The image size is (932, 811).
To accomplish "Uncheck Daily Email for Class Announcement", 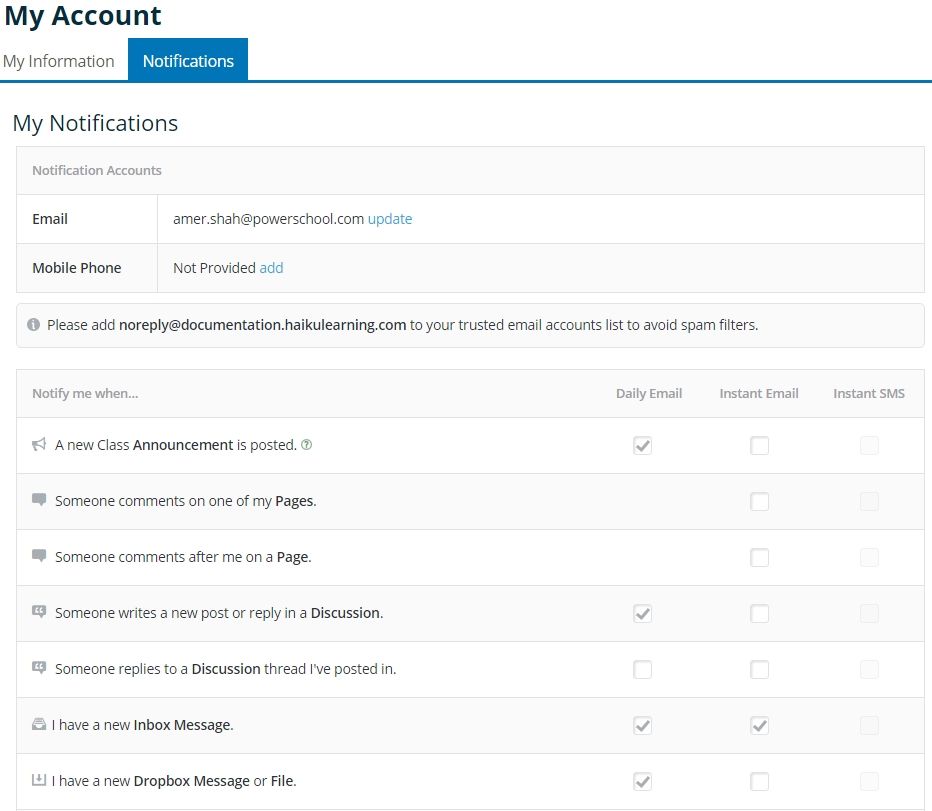I will coord(643,445).
